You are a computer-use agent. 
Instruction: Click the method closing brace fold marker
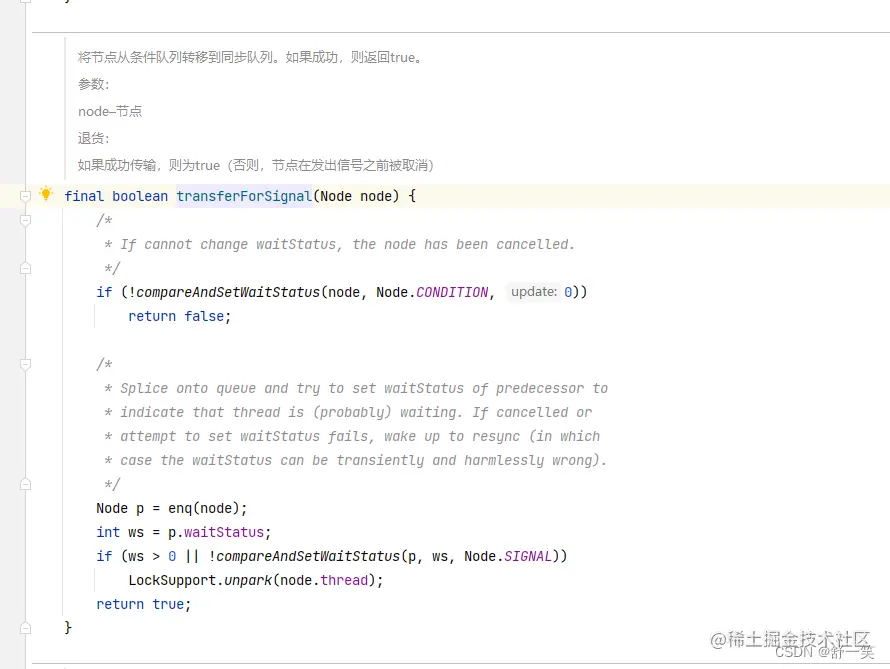coord(25,628)
